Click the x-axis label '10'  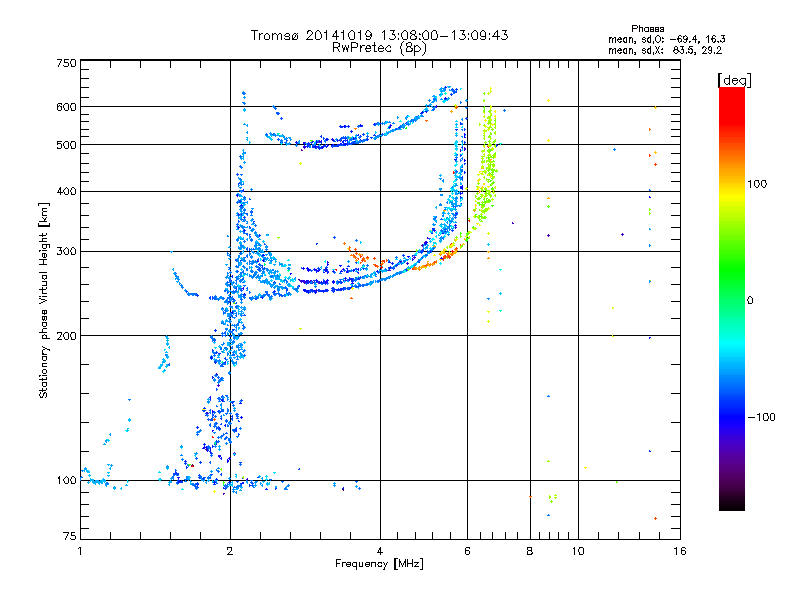[x=578, y=551]
